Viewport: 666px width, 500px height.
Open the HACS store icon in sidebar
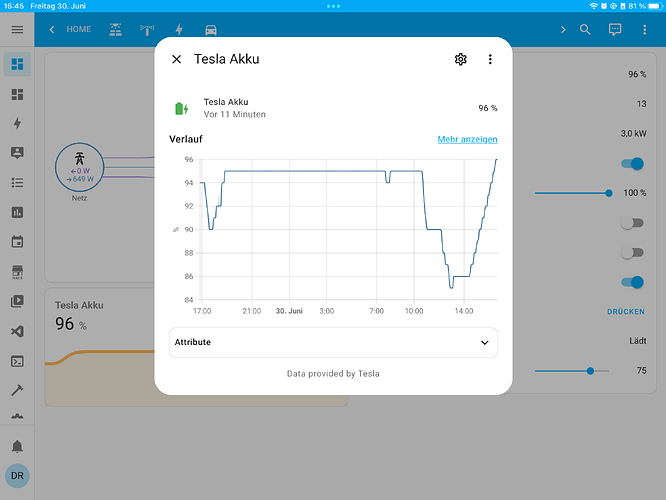click(x=17, y=272)
